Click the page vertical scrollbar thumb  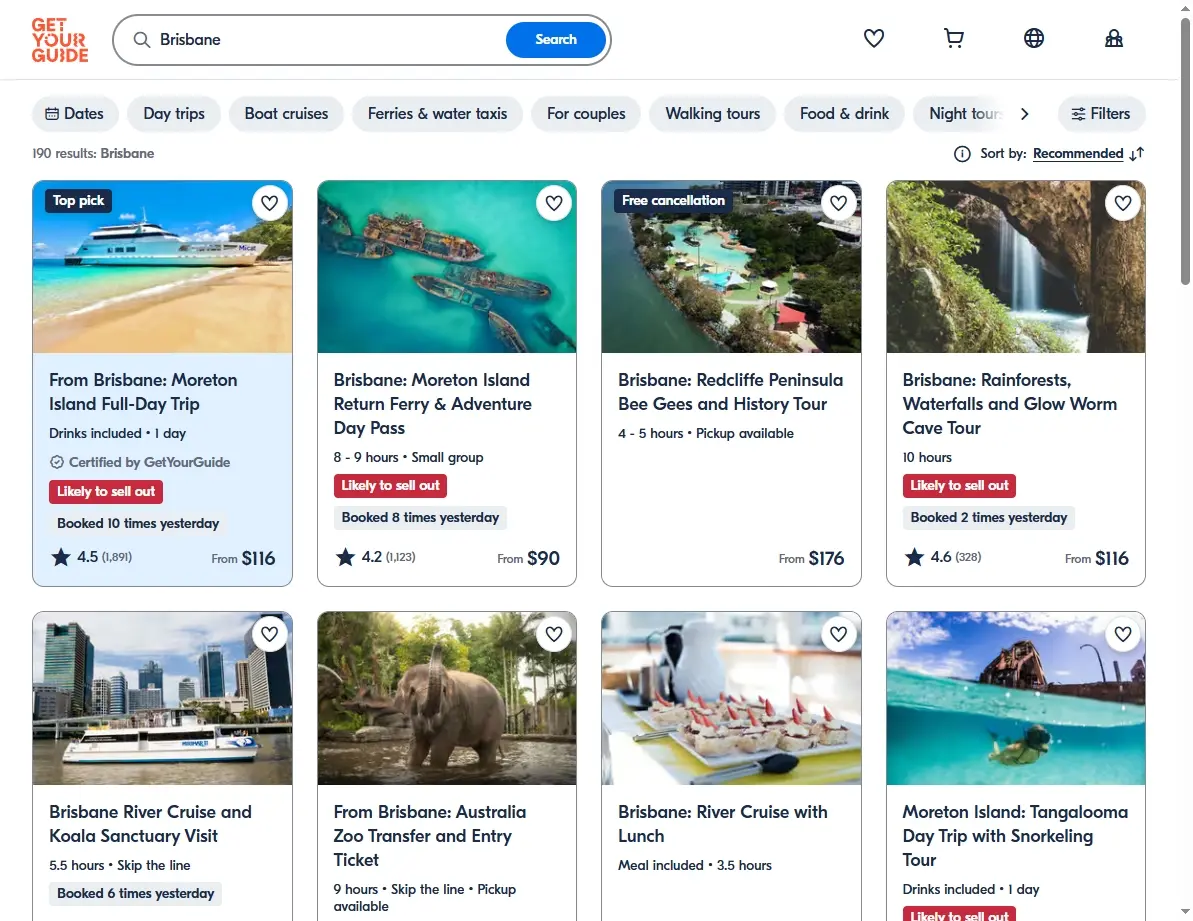(1185, 152)
